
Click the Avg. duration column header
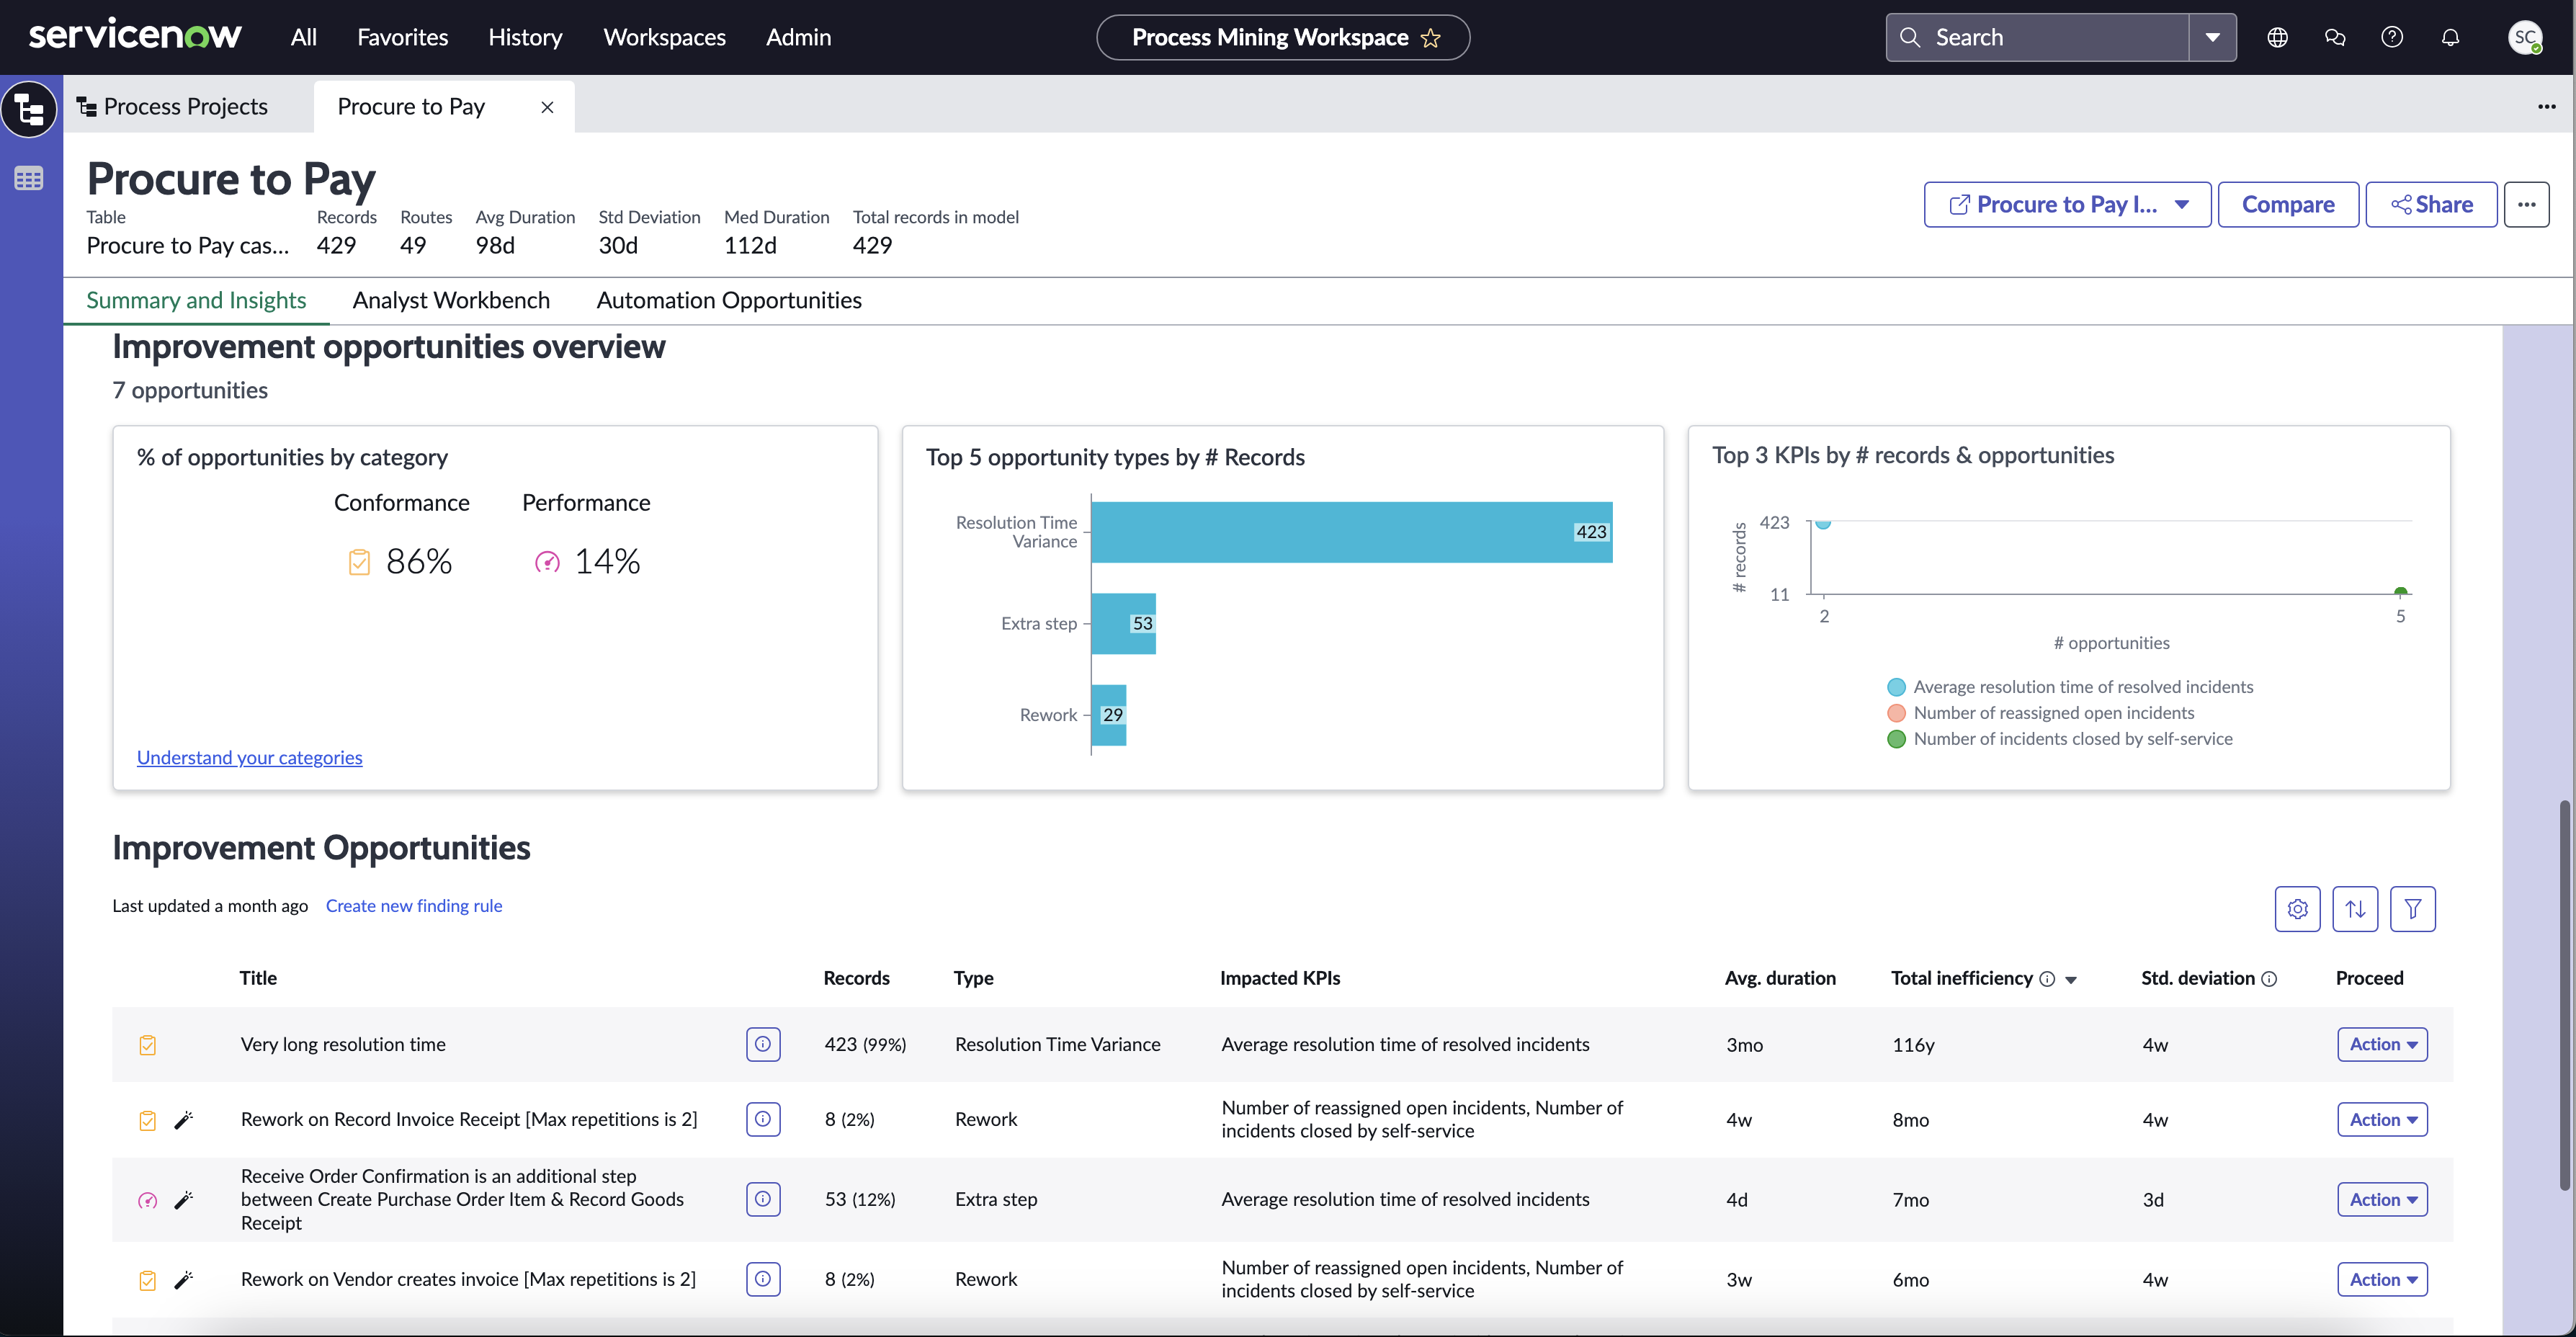1780,978
